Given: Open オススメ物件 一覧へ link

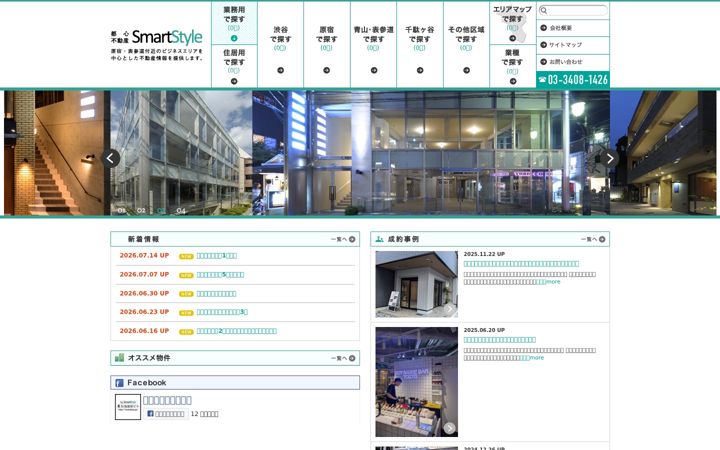Looking at the screenshot, I should point(343,358).
